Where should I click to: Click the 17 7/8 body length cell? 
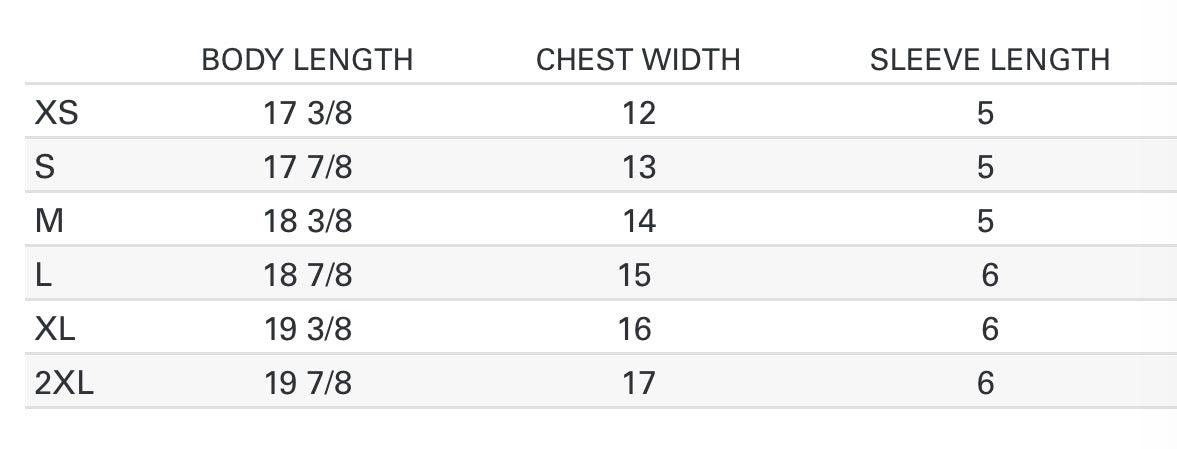pyautogui.click(x=308, y=167)
